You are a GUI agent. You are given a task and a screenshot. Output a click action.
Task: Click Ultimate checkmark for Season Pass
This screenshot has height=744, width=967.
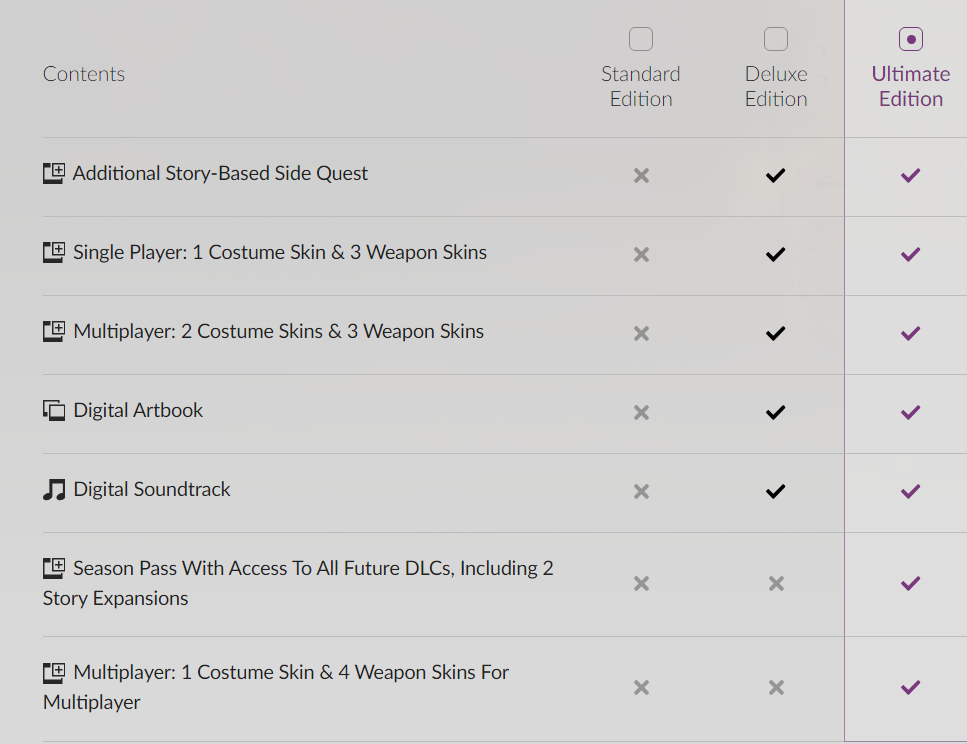coord(910,583)
